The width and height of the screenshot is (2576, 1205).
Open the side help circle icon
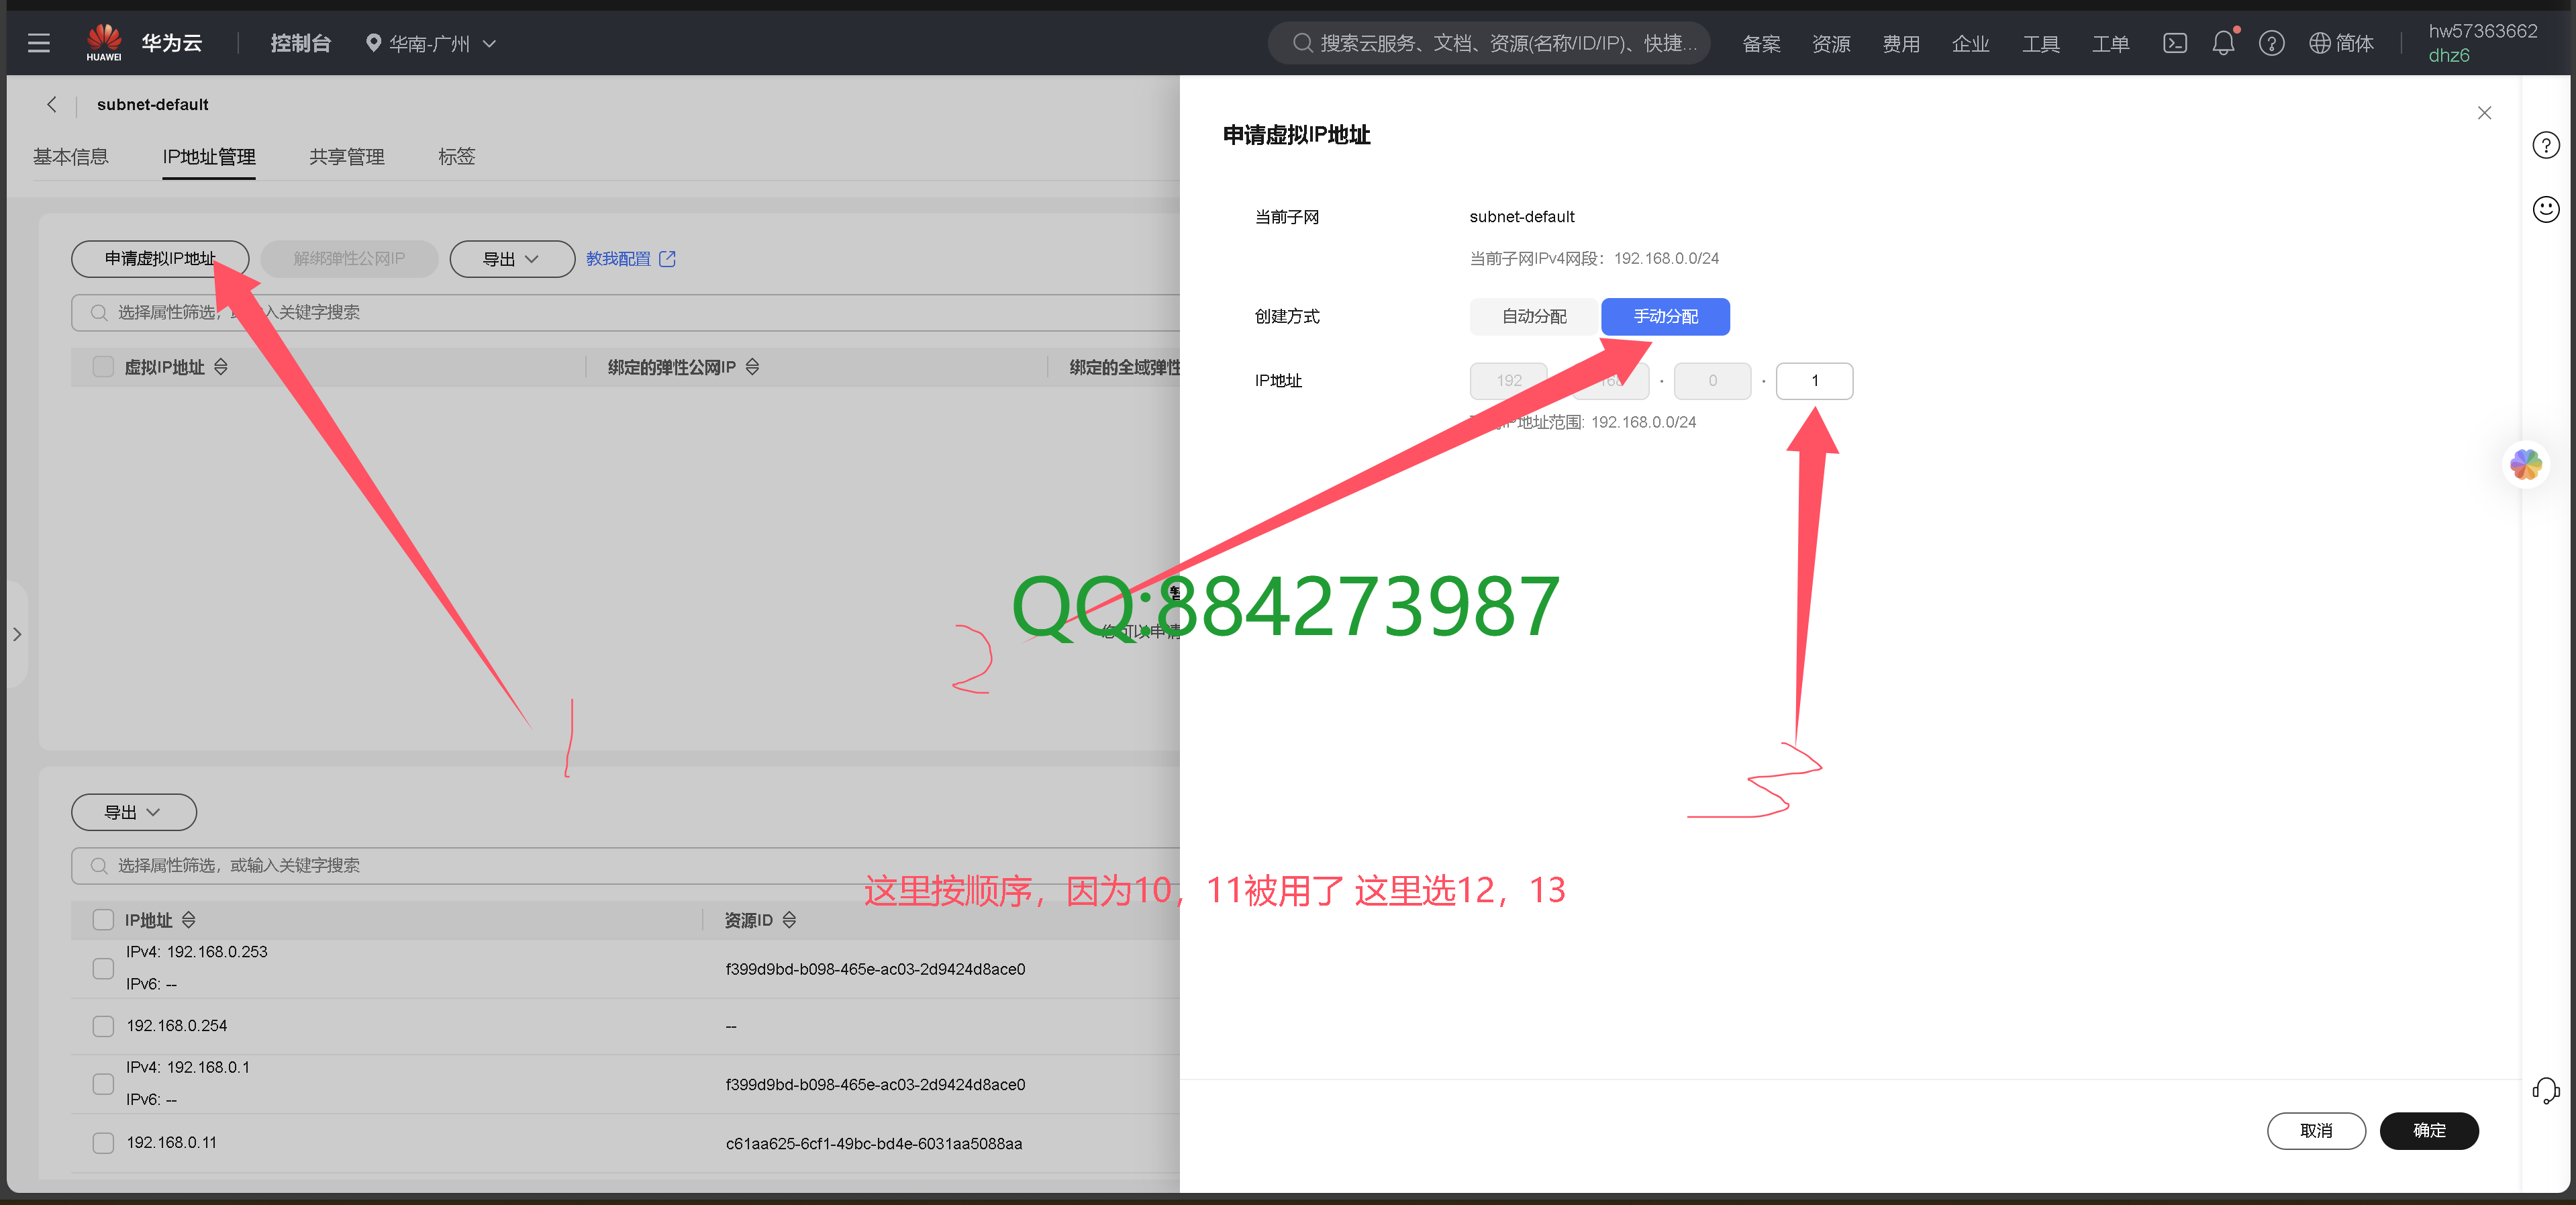click(2545, 145)
